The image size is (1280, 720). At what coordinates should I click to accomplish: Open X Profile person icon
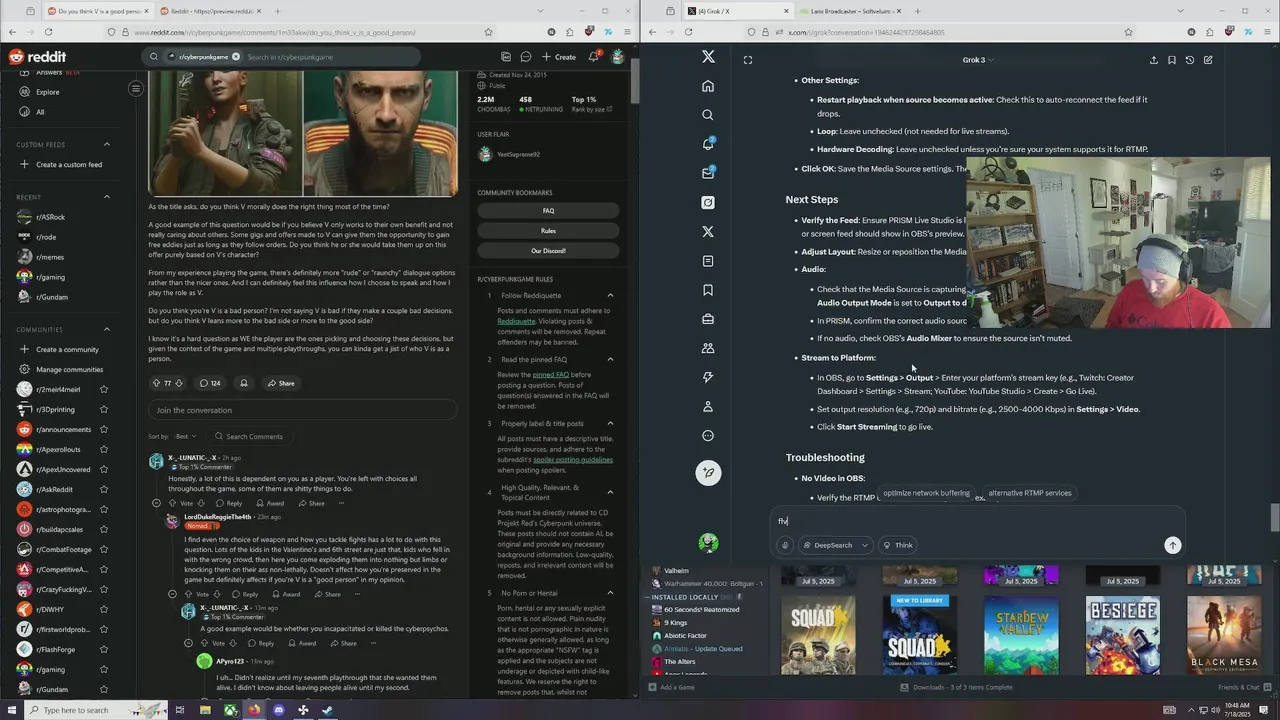coord(708,406)
